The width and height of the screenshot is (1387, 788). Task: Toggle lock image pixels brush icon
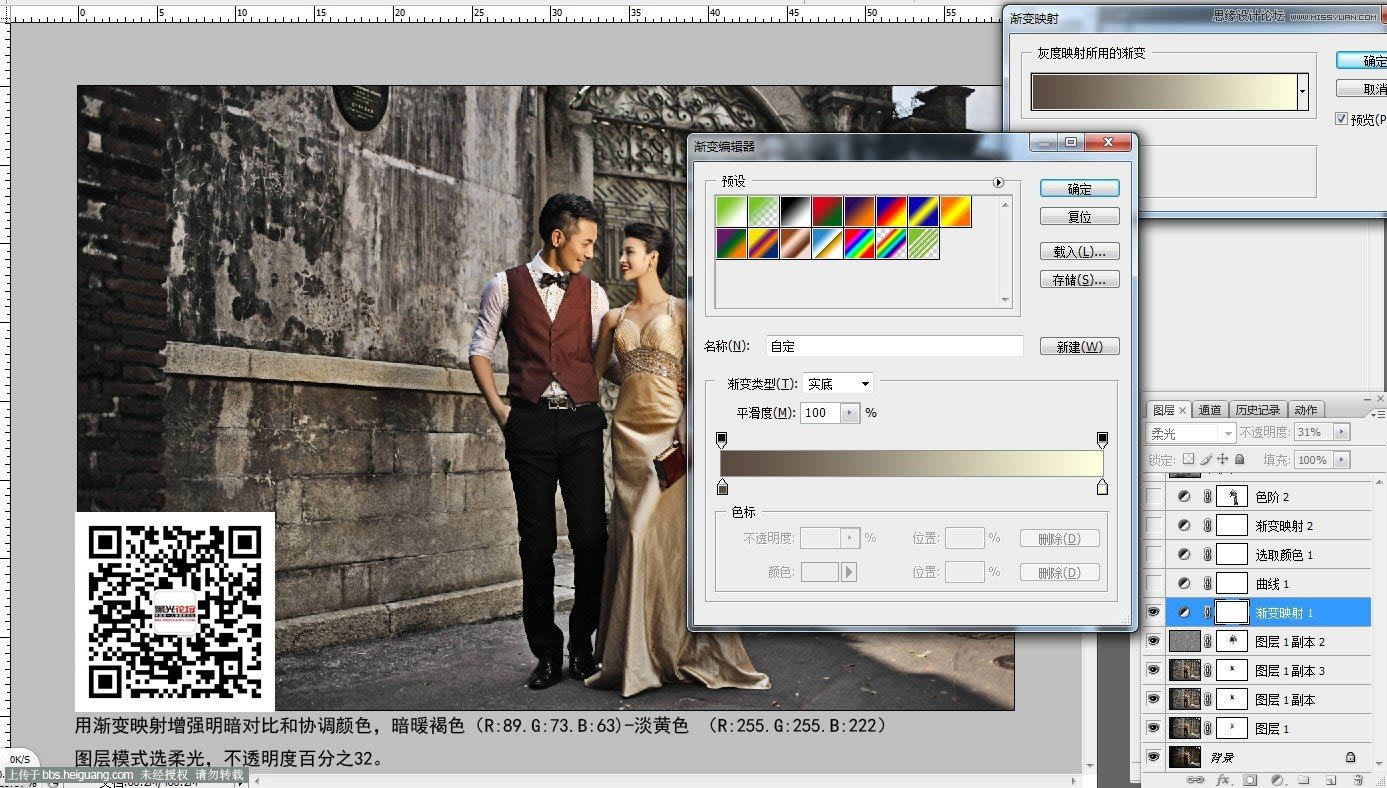(1206, 460)
